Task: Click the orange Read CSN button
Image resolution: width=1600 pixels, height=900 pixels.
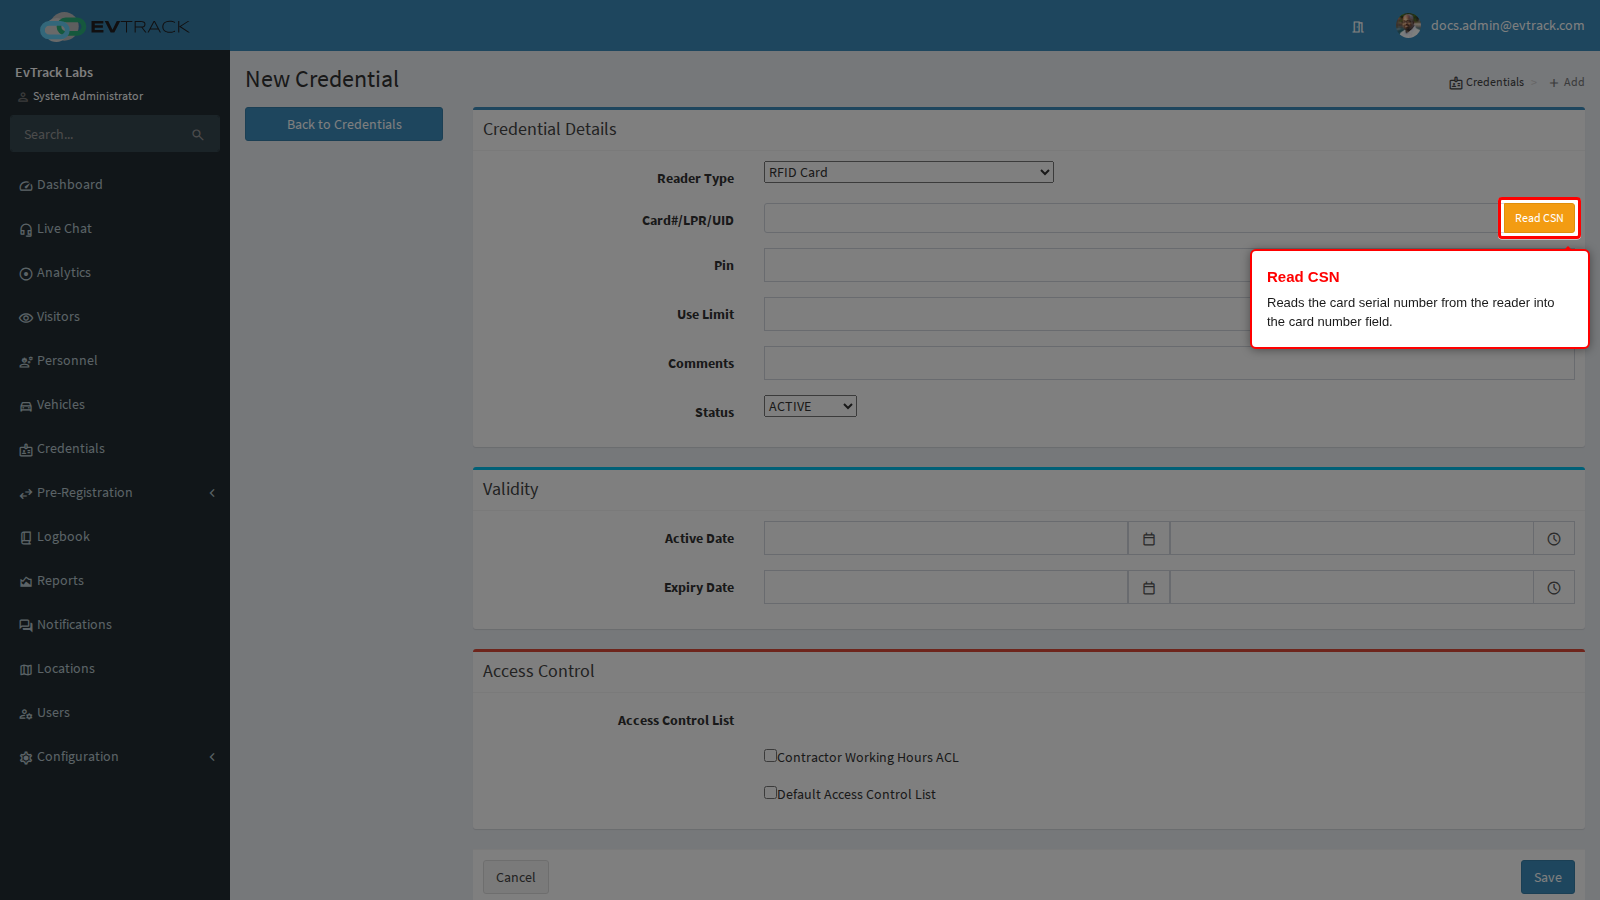Action: [1539, 218]
